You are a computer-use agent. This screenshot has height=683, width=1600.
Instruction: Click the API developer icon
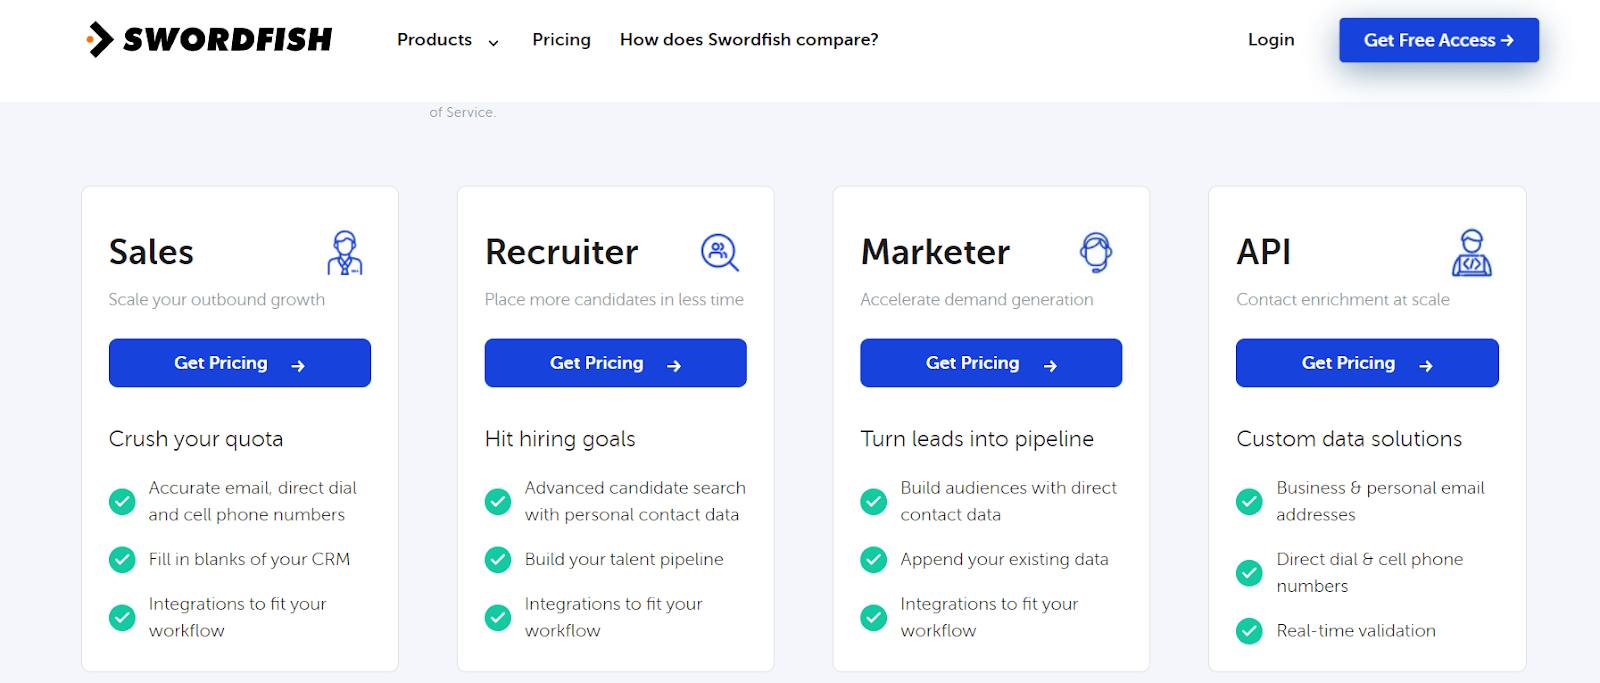click(1471, 253)
